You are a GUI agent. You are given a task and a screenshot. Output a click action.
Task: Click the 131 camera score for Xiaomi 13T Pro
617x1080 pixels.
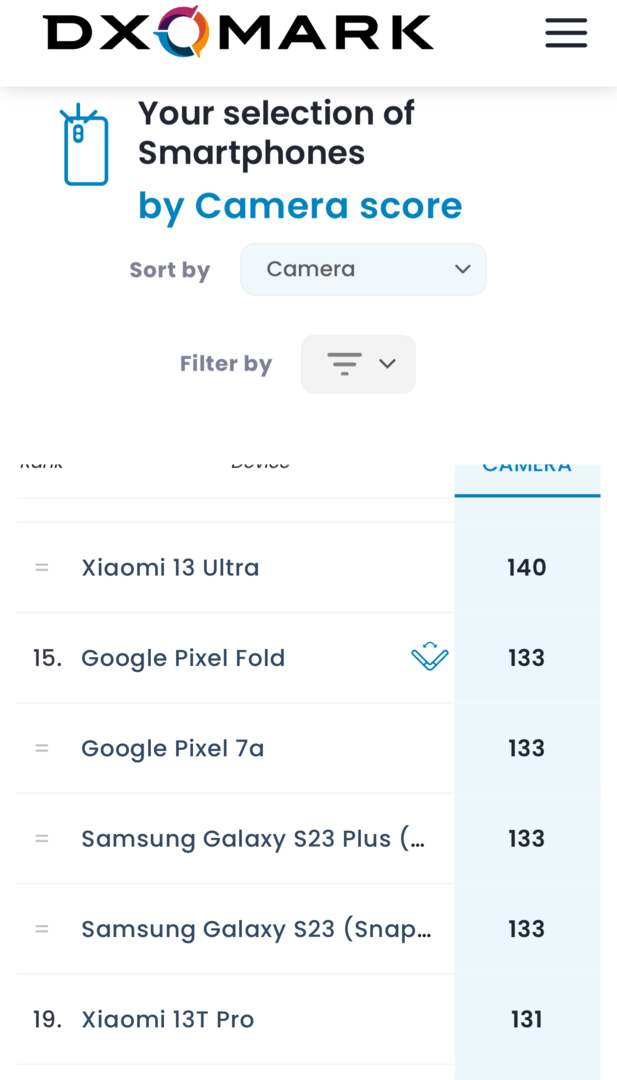pyautogui.click(x=527, y=1019)
